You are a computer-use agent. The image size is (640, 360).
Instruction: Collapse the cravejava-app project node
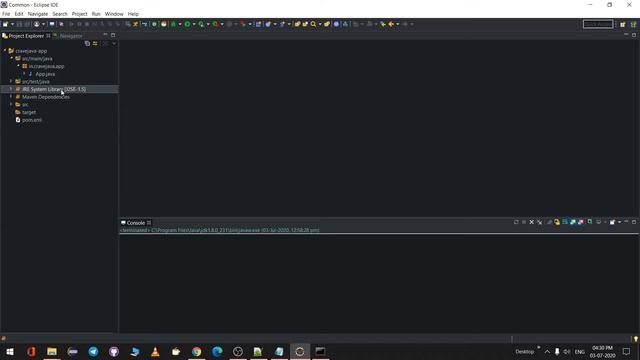[5, 51]
